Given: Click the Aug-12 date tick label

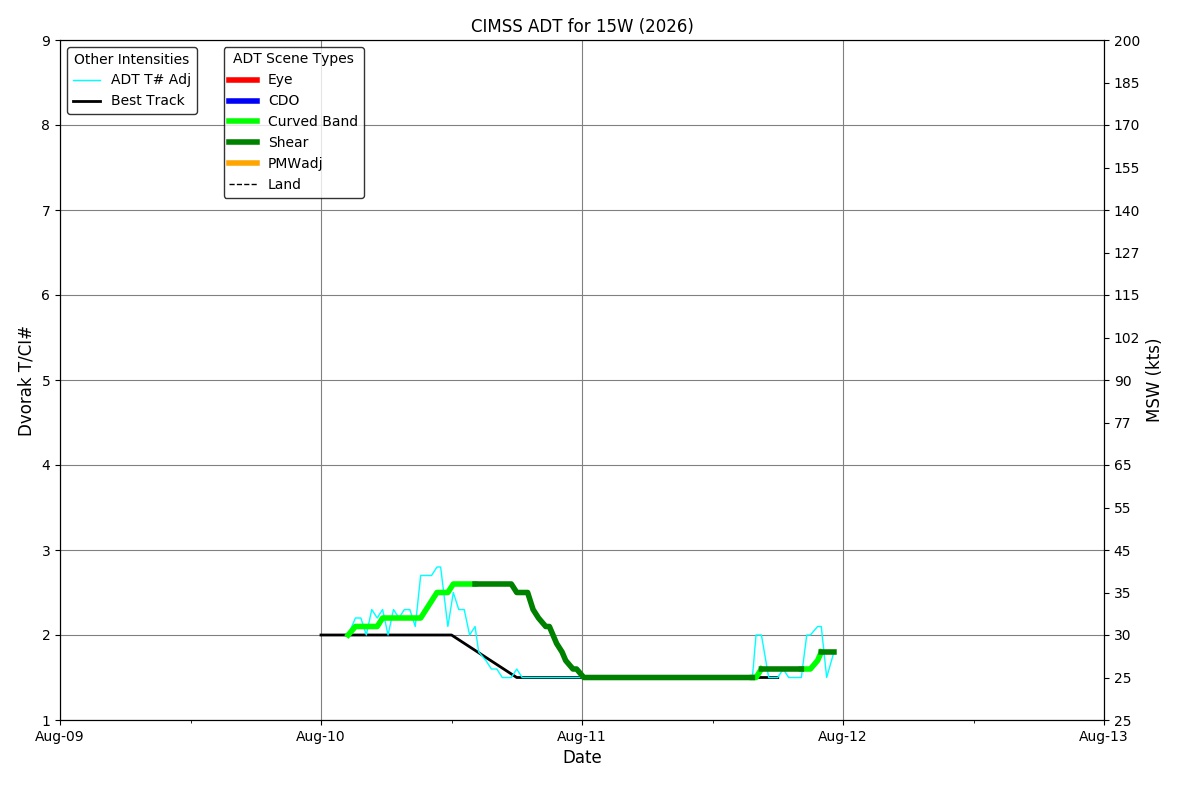Looking at the screenshot, I should click(x=843, y=737).
